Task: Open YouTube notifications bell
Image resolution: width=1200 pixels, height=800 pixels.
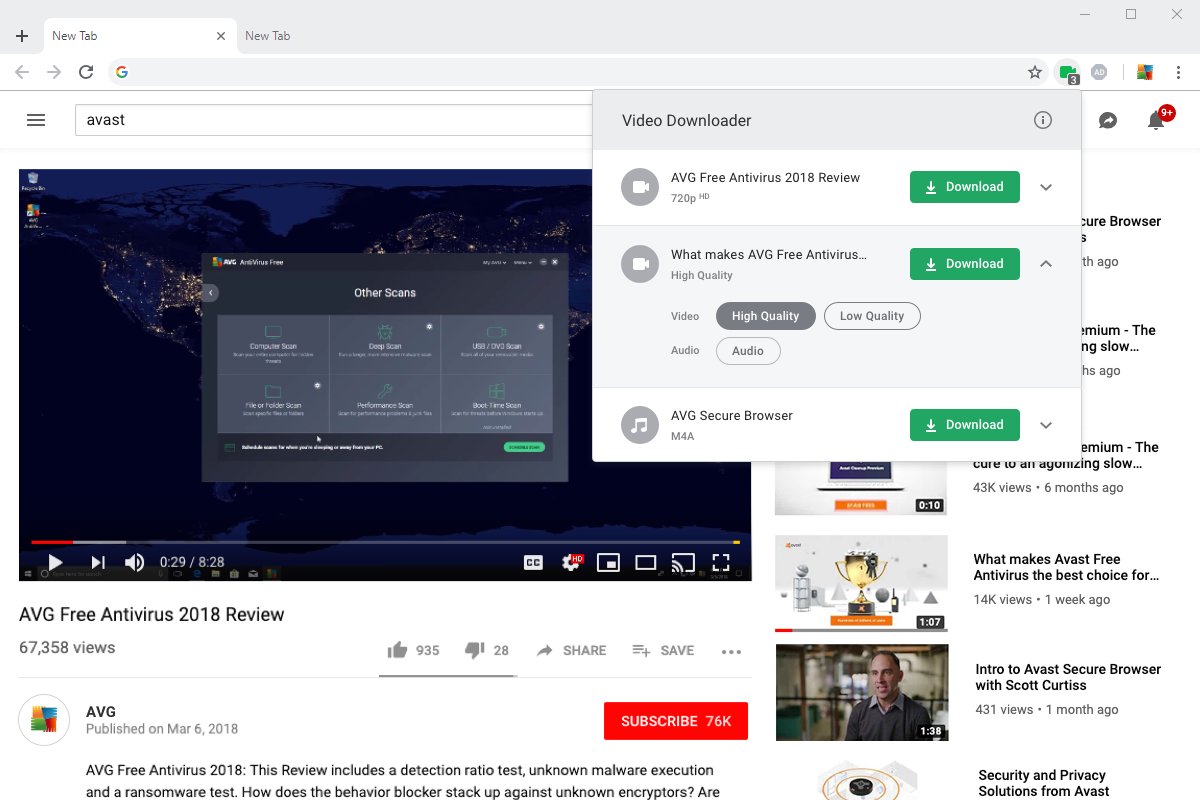Action: (1156, 120)
